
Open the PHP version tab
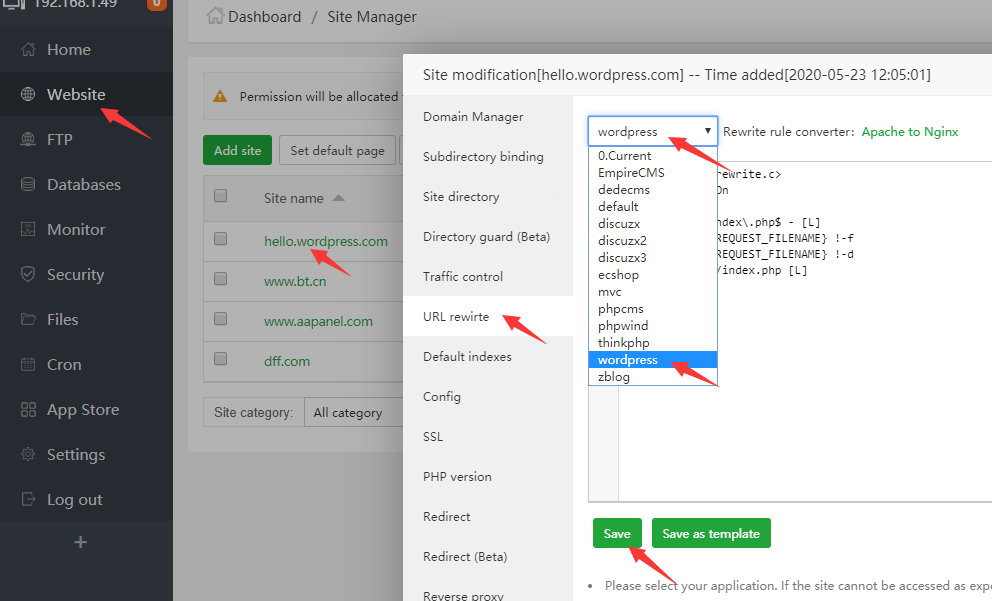457,477
